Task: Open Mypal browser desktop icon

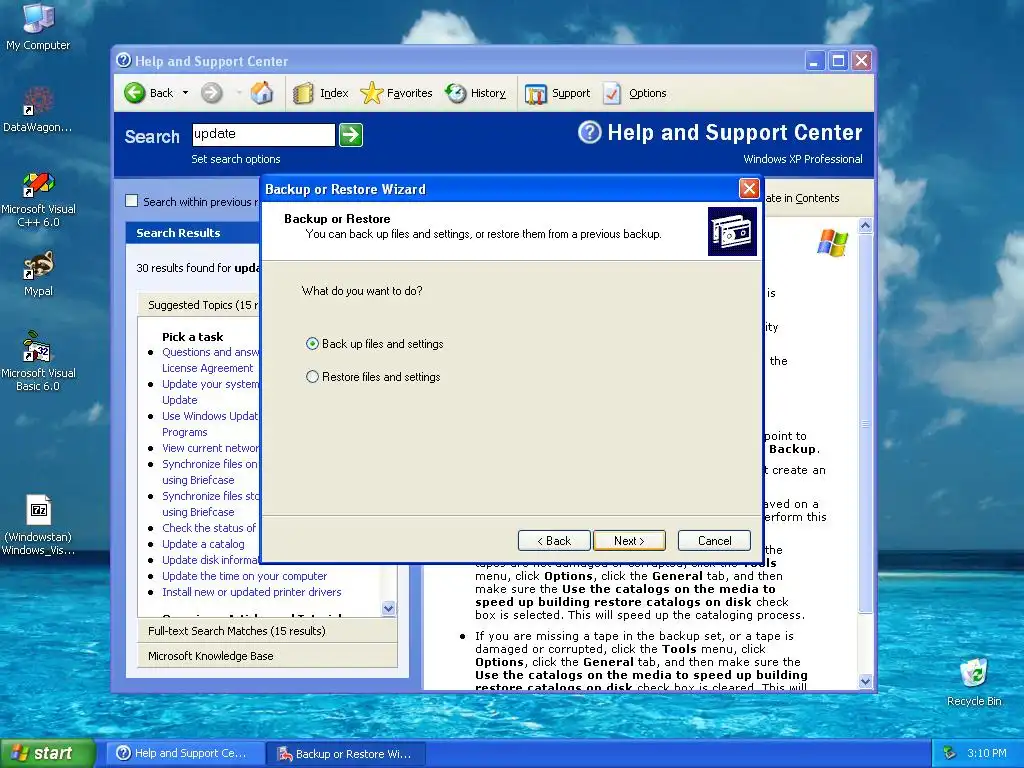Action: click(38, 274)
